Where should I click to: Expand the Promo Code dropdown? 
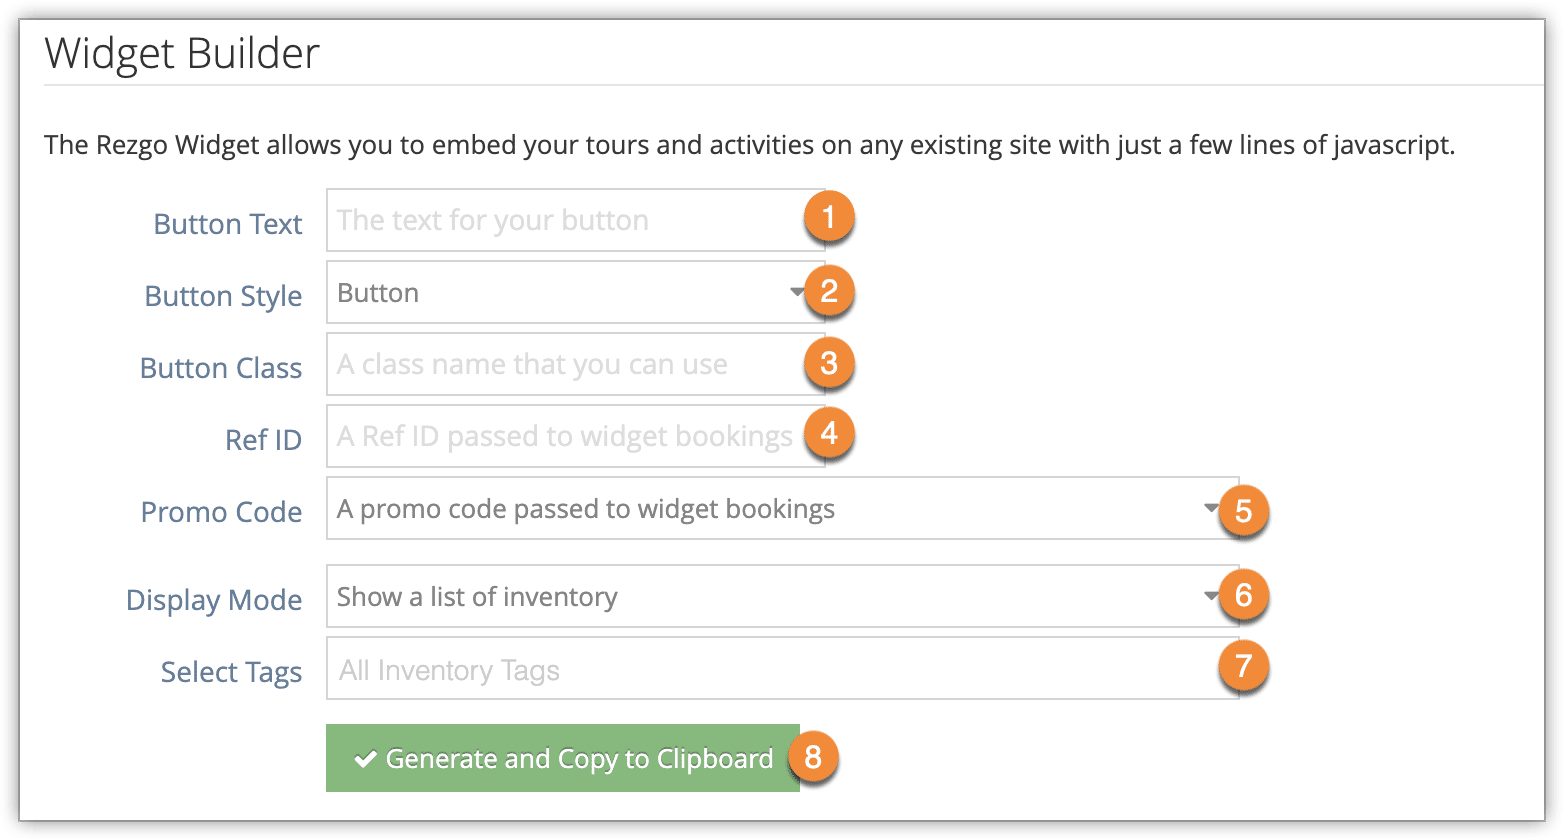coord(782,508)
